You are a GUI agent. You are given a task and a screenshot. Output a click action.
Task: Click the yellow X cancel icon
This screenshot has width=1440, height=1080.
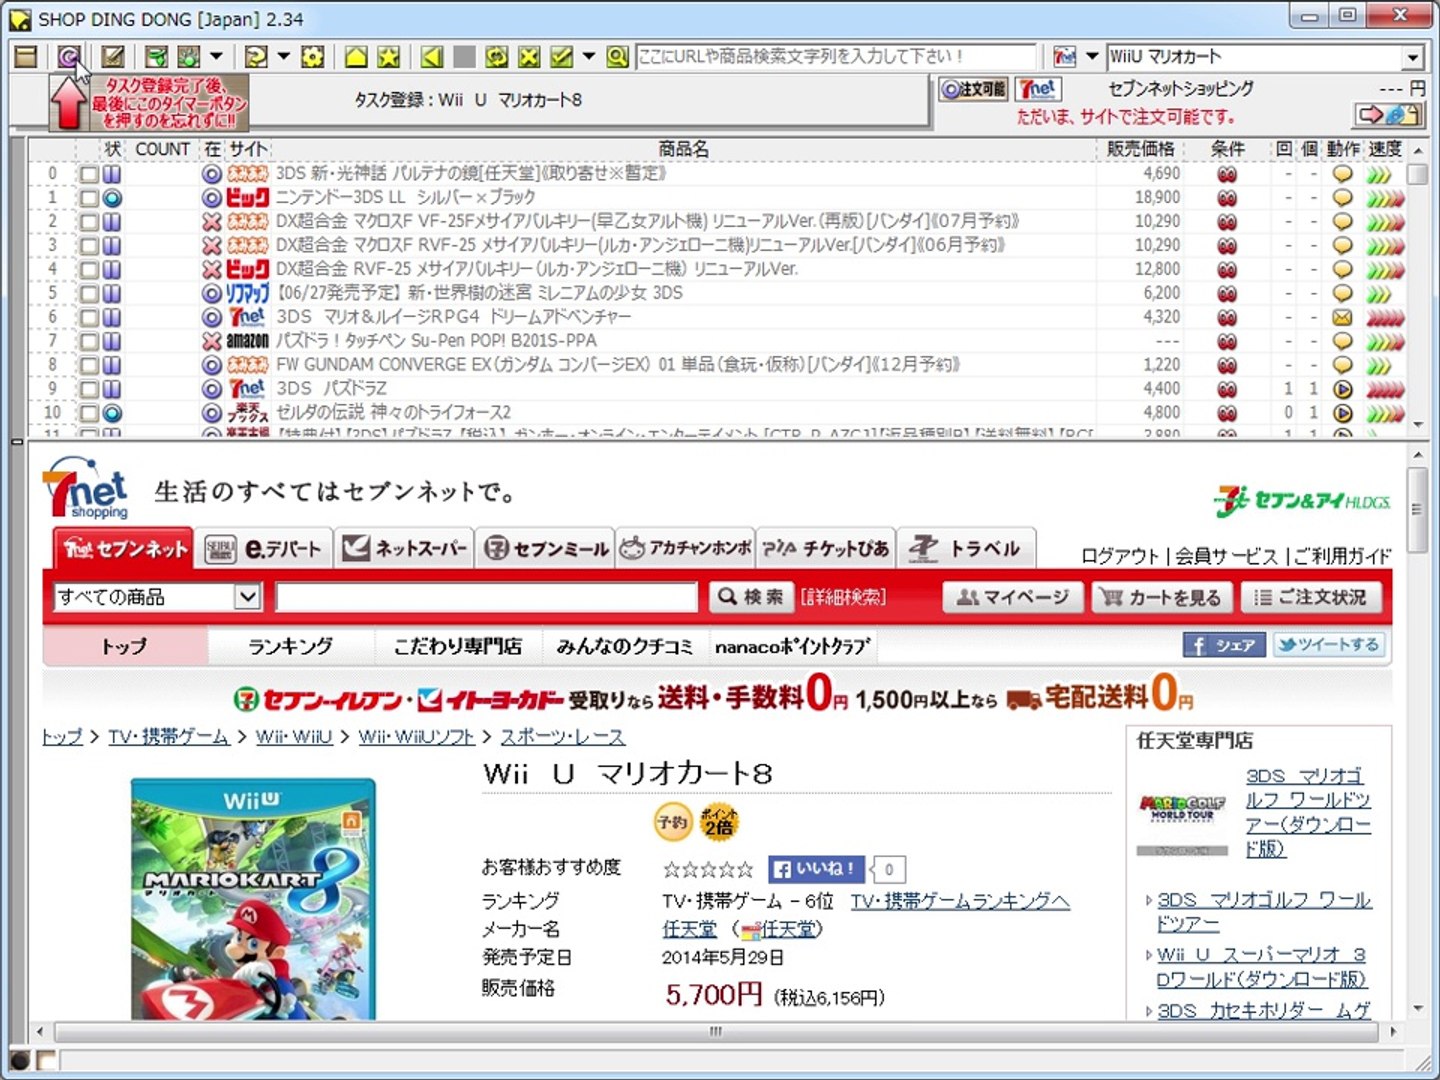pyautogui.click(x=529, y=57)
